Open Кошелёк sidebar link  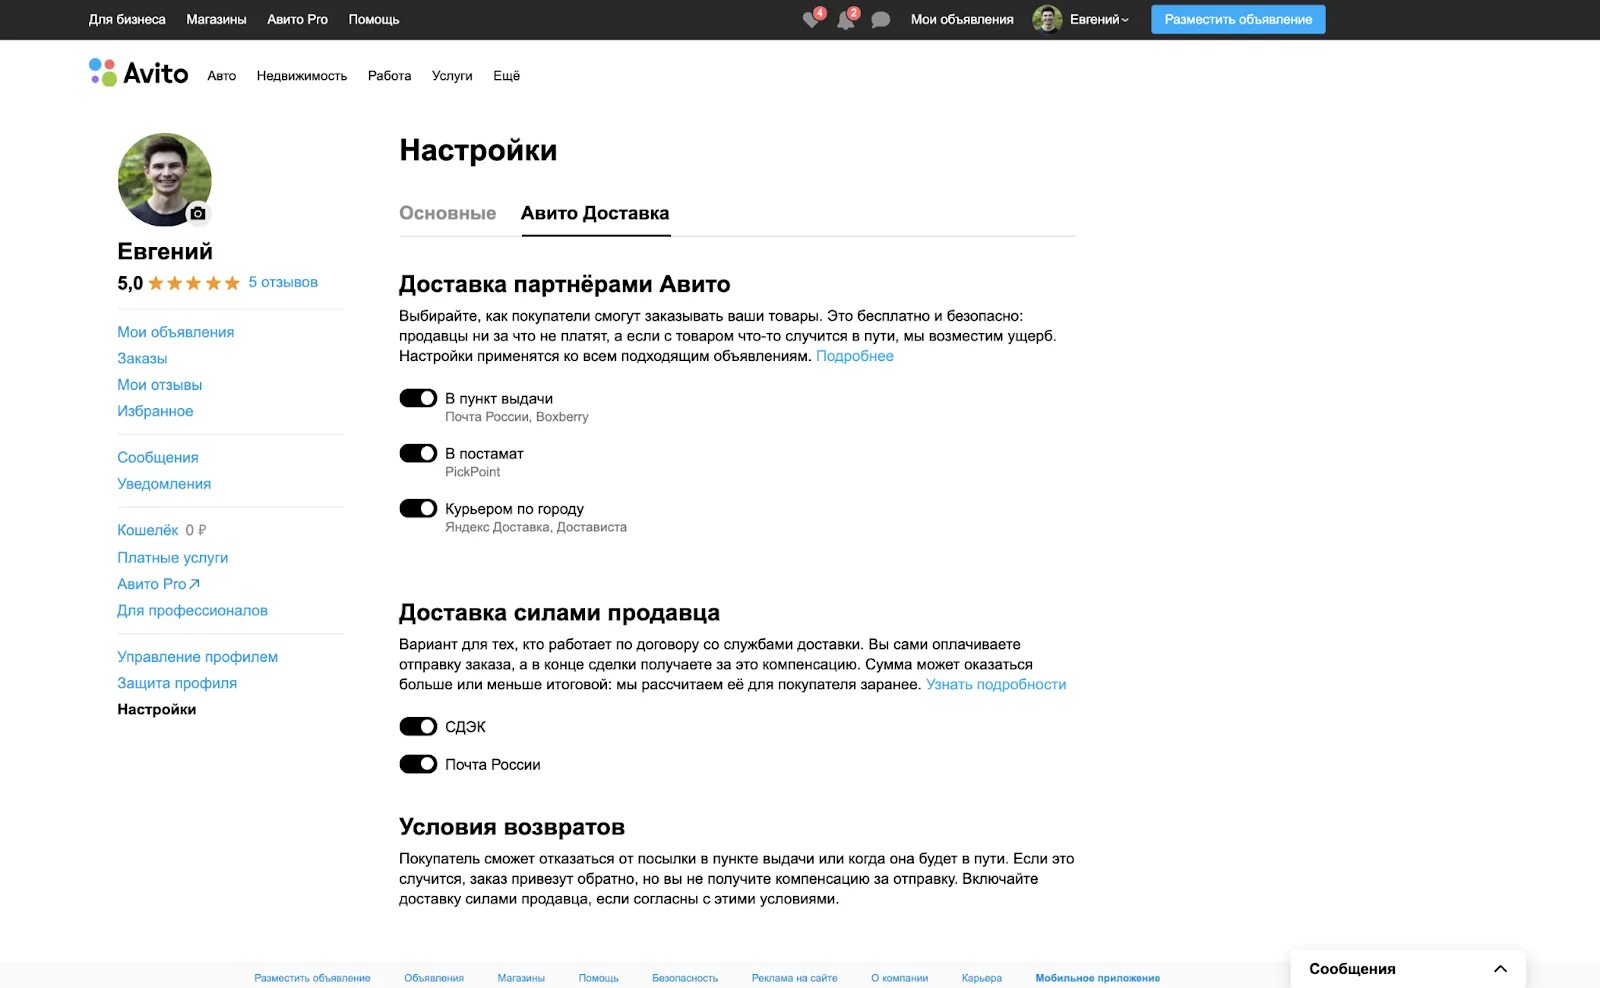point(148,530)
